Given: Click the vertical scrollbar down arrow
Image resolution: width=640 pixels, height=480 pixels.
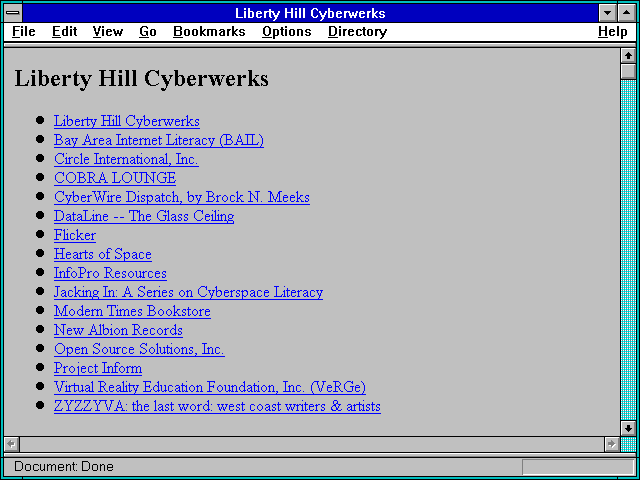Looking at the screenshot, I should click(x=628, y=428).
